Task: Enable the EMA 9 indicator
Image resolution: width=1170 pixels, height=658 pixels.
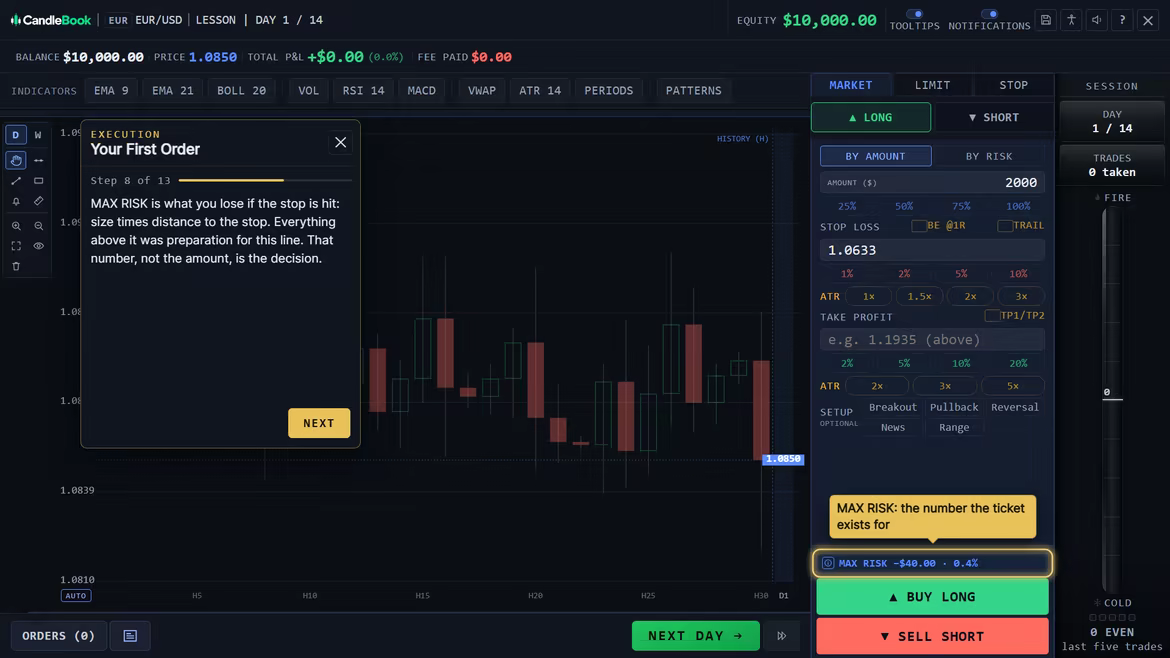Action: [111, 90]
